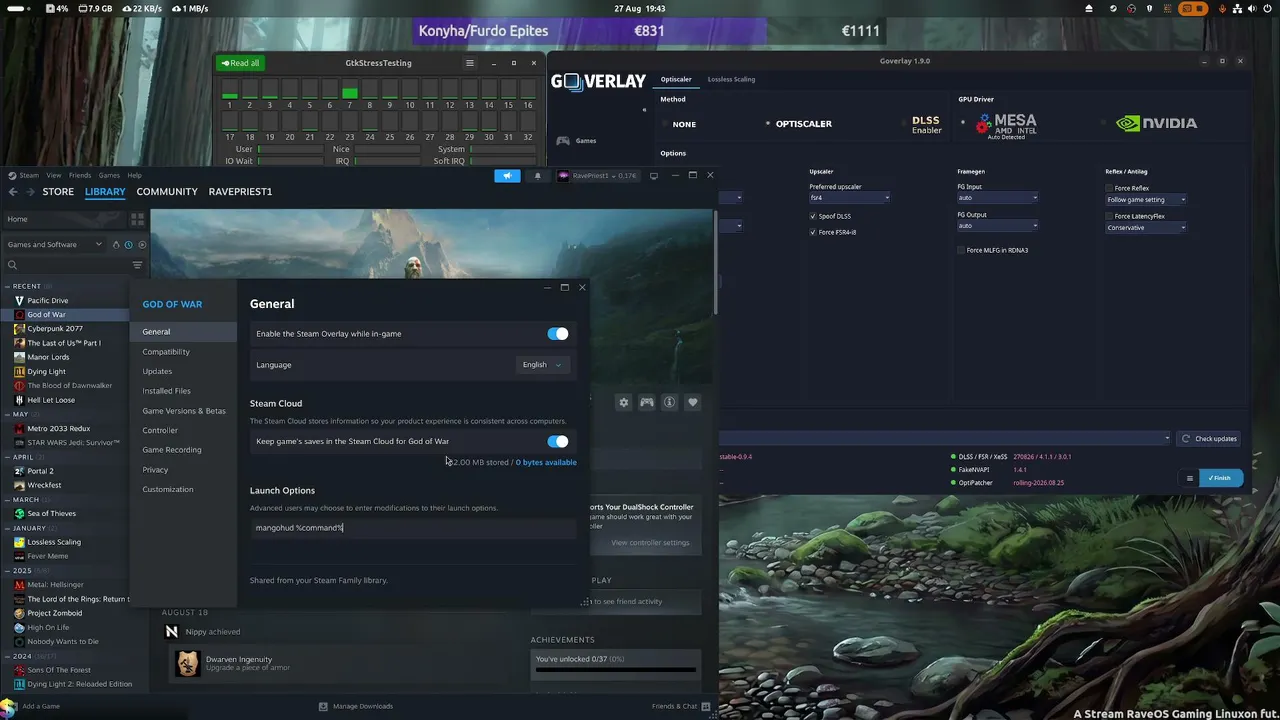The height and width of the screenshot is (720, 1280).
Task: Sort library by recent activity clock icon
Action: pos(129,244)
